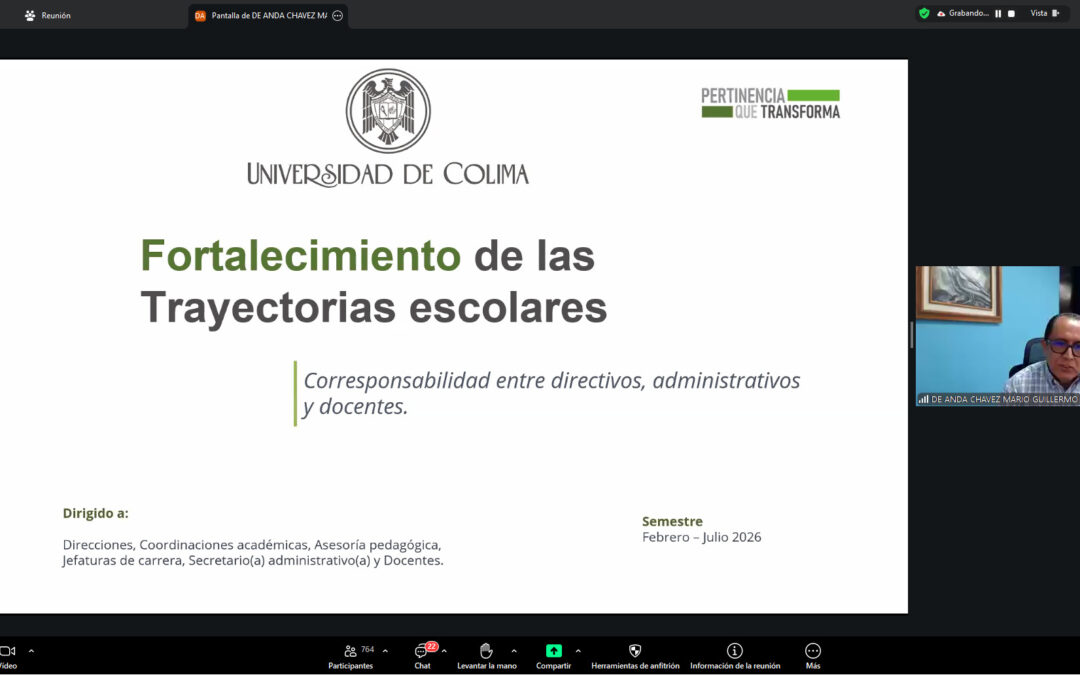Expand the Video options arrow

(x=31, y=651)
